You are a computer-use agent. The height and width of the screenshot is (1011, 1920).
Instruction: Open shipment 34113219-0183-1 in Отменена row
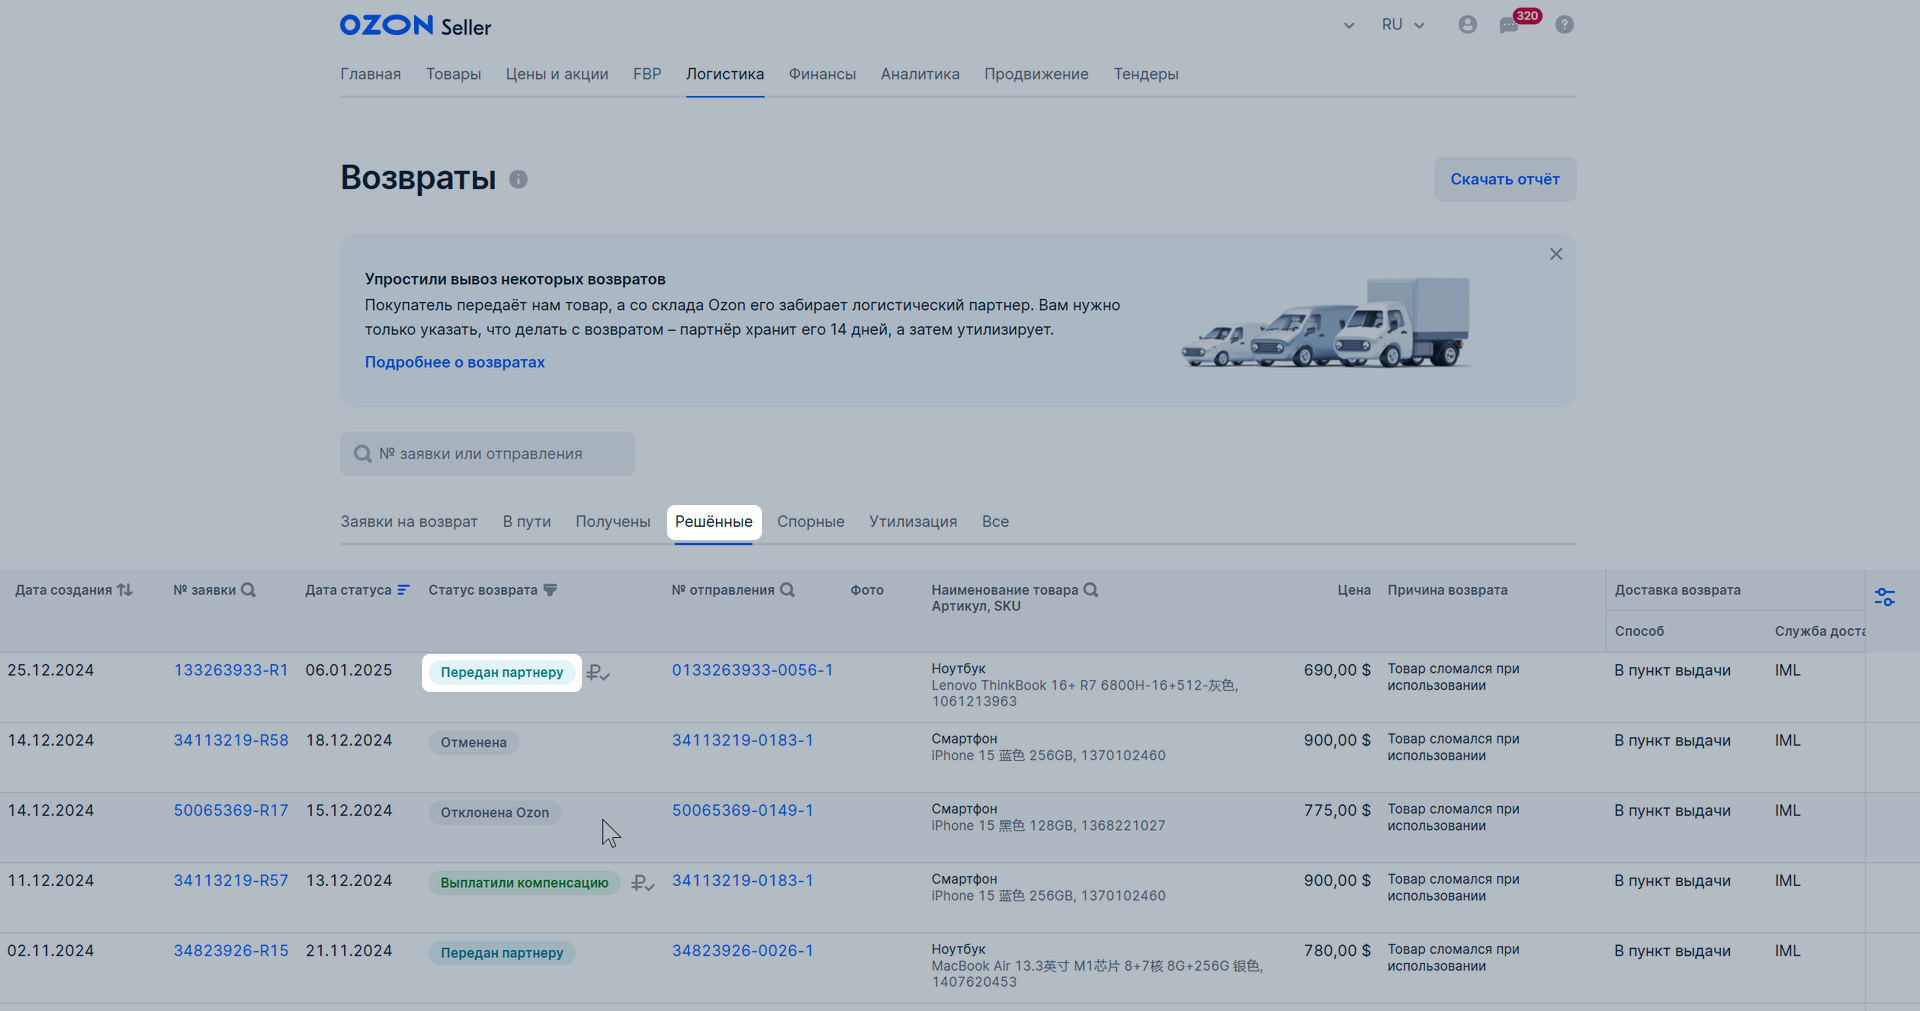[742, 740]
